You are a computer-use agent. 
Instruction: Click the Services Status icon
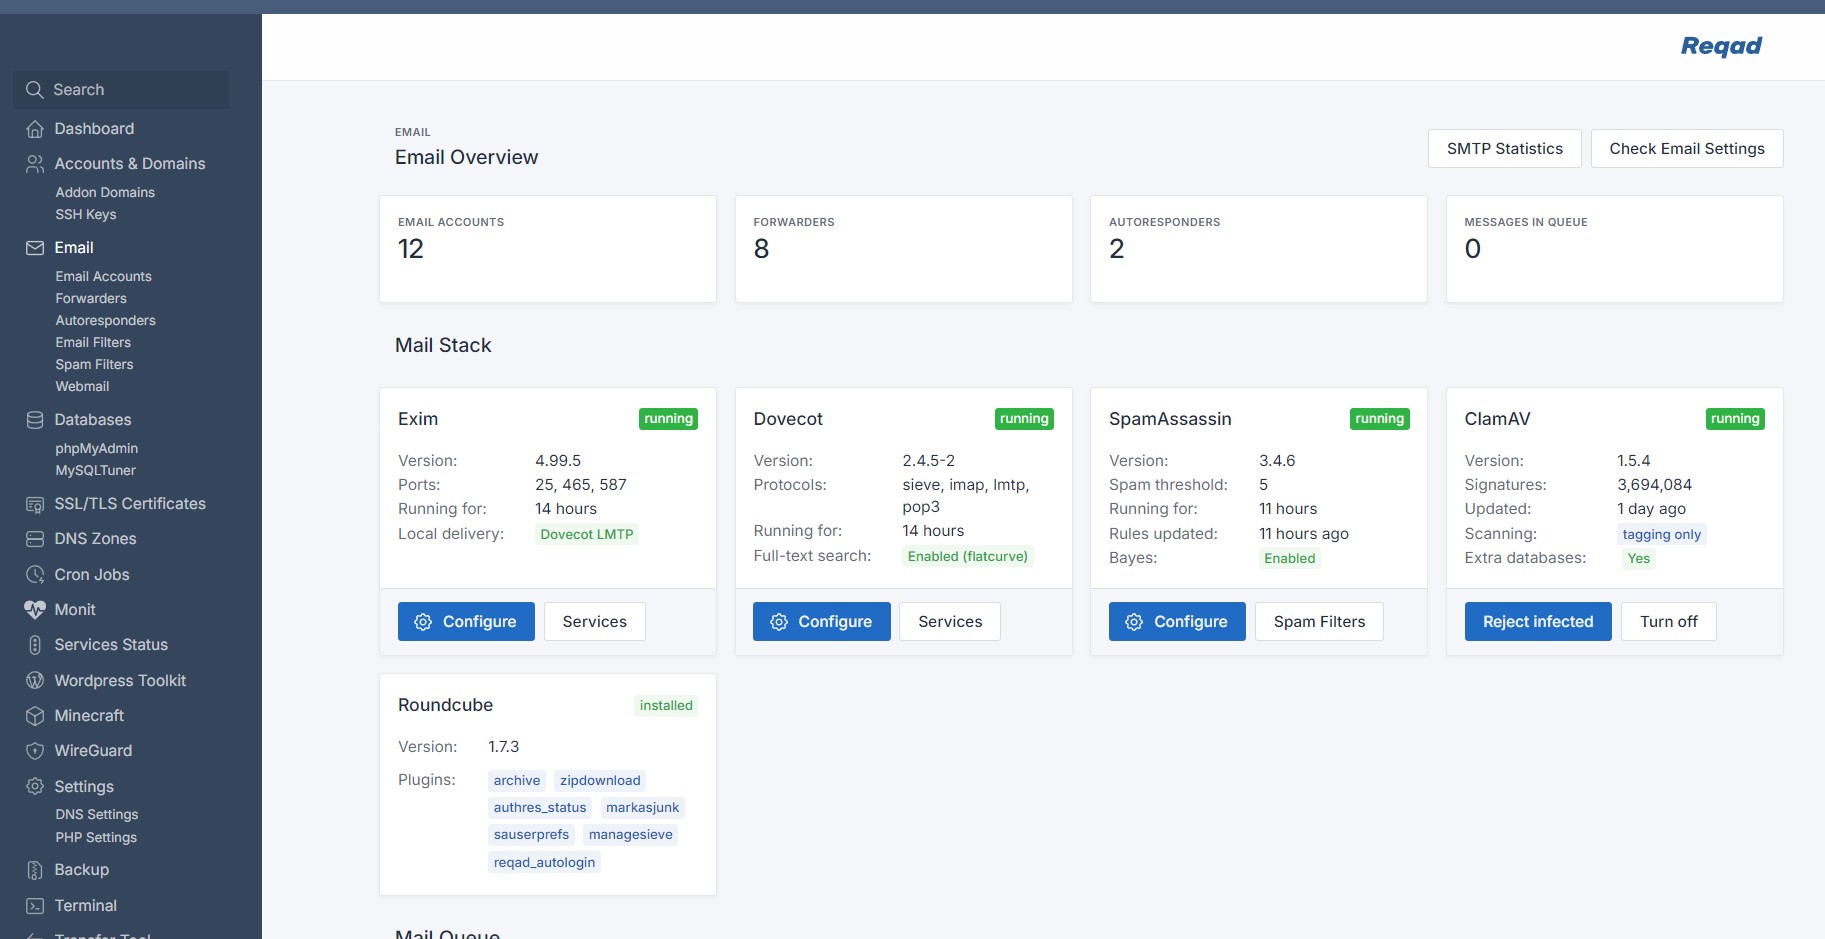[x=35, y=645]
